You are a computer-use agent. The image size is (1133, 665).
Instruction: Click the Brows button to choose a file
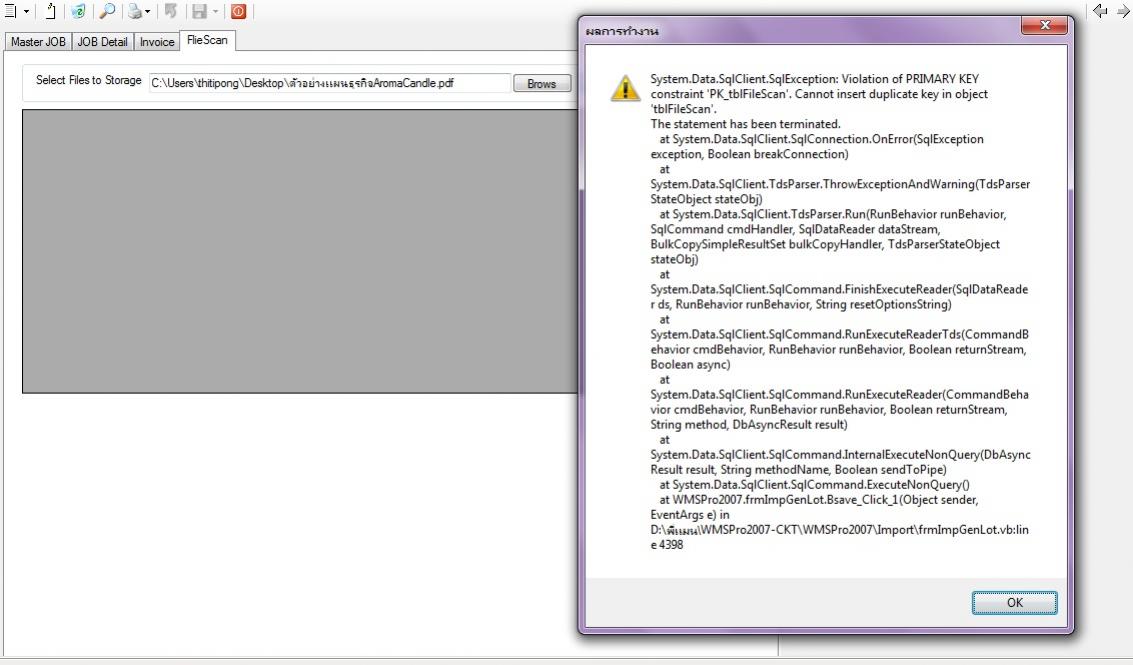click(x=541, y=83)
